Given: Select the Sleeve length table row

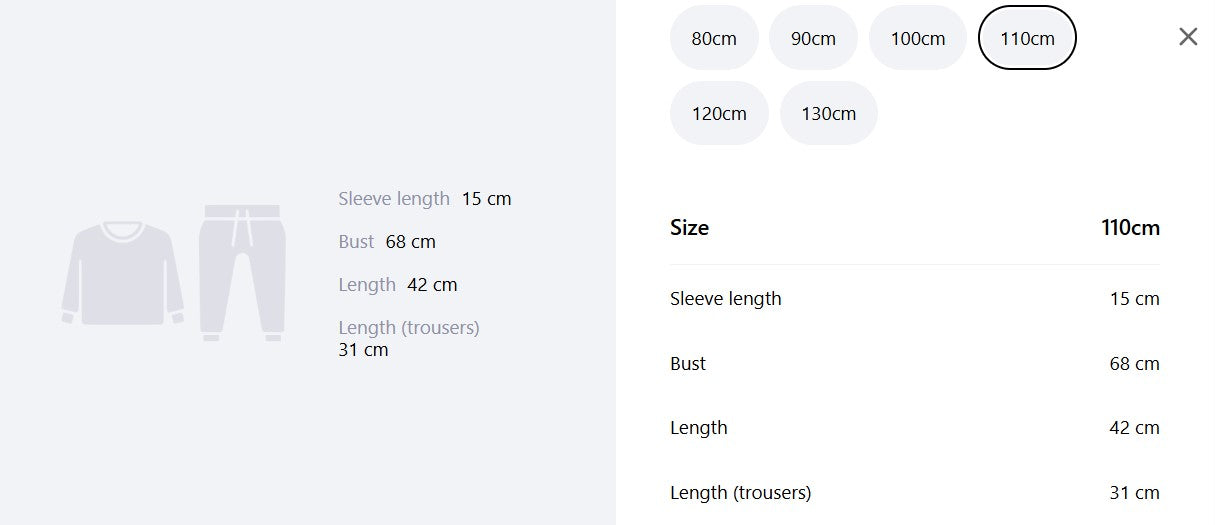Looking at the screenshot, I should tap(915, 299).
